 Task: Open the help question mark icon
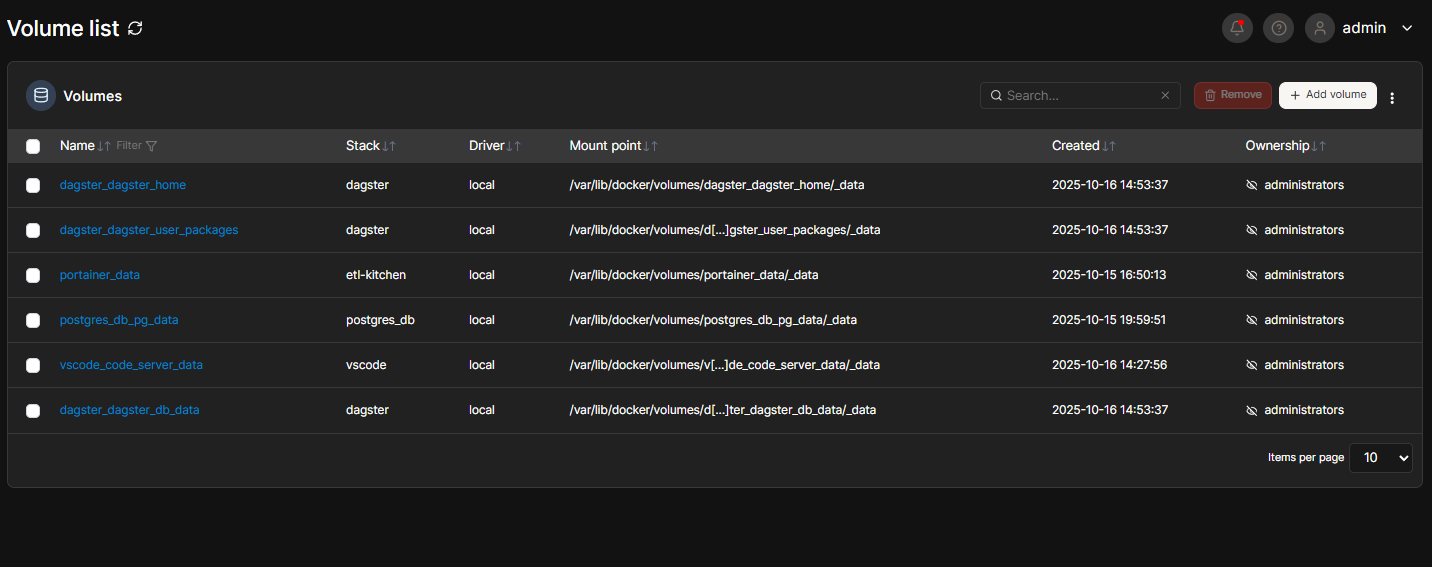1278,28
